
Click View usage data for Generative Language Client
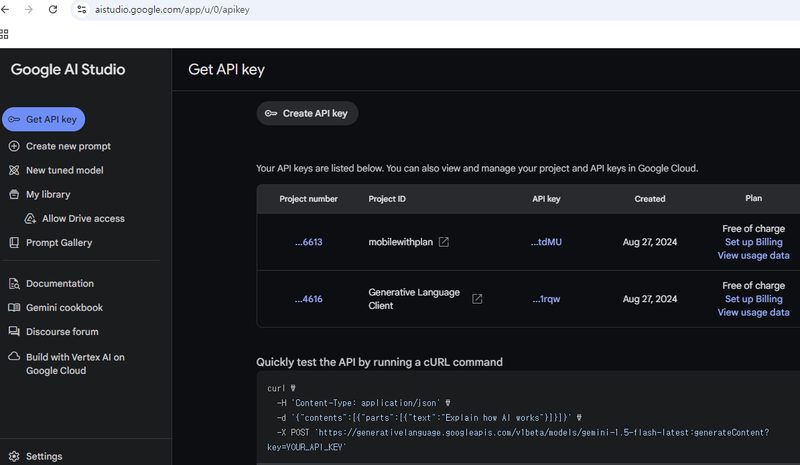754,312
